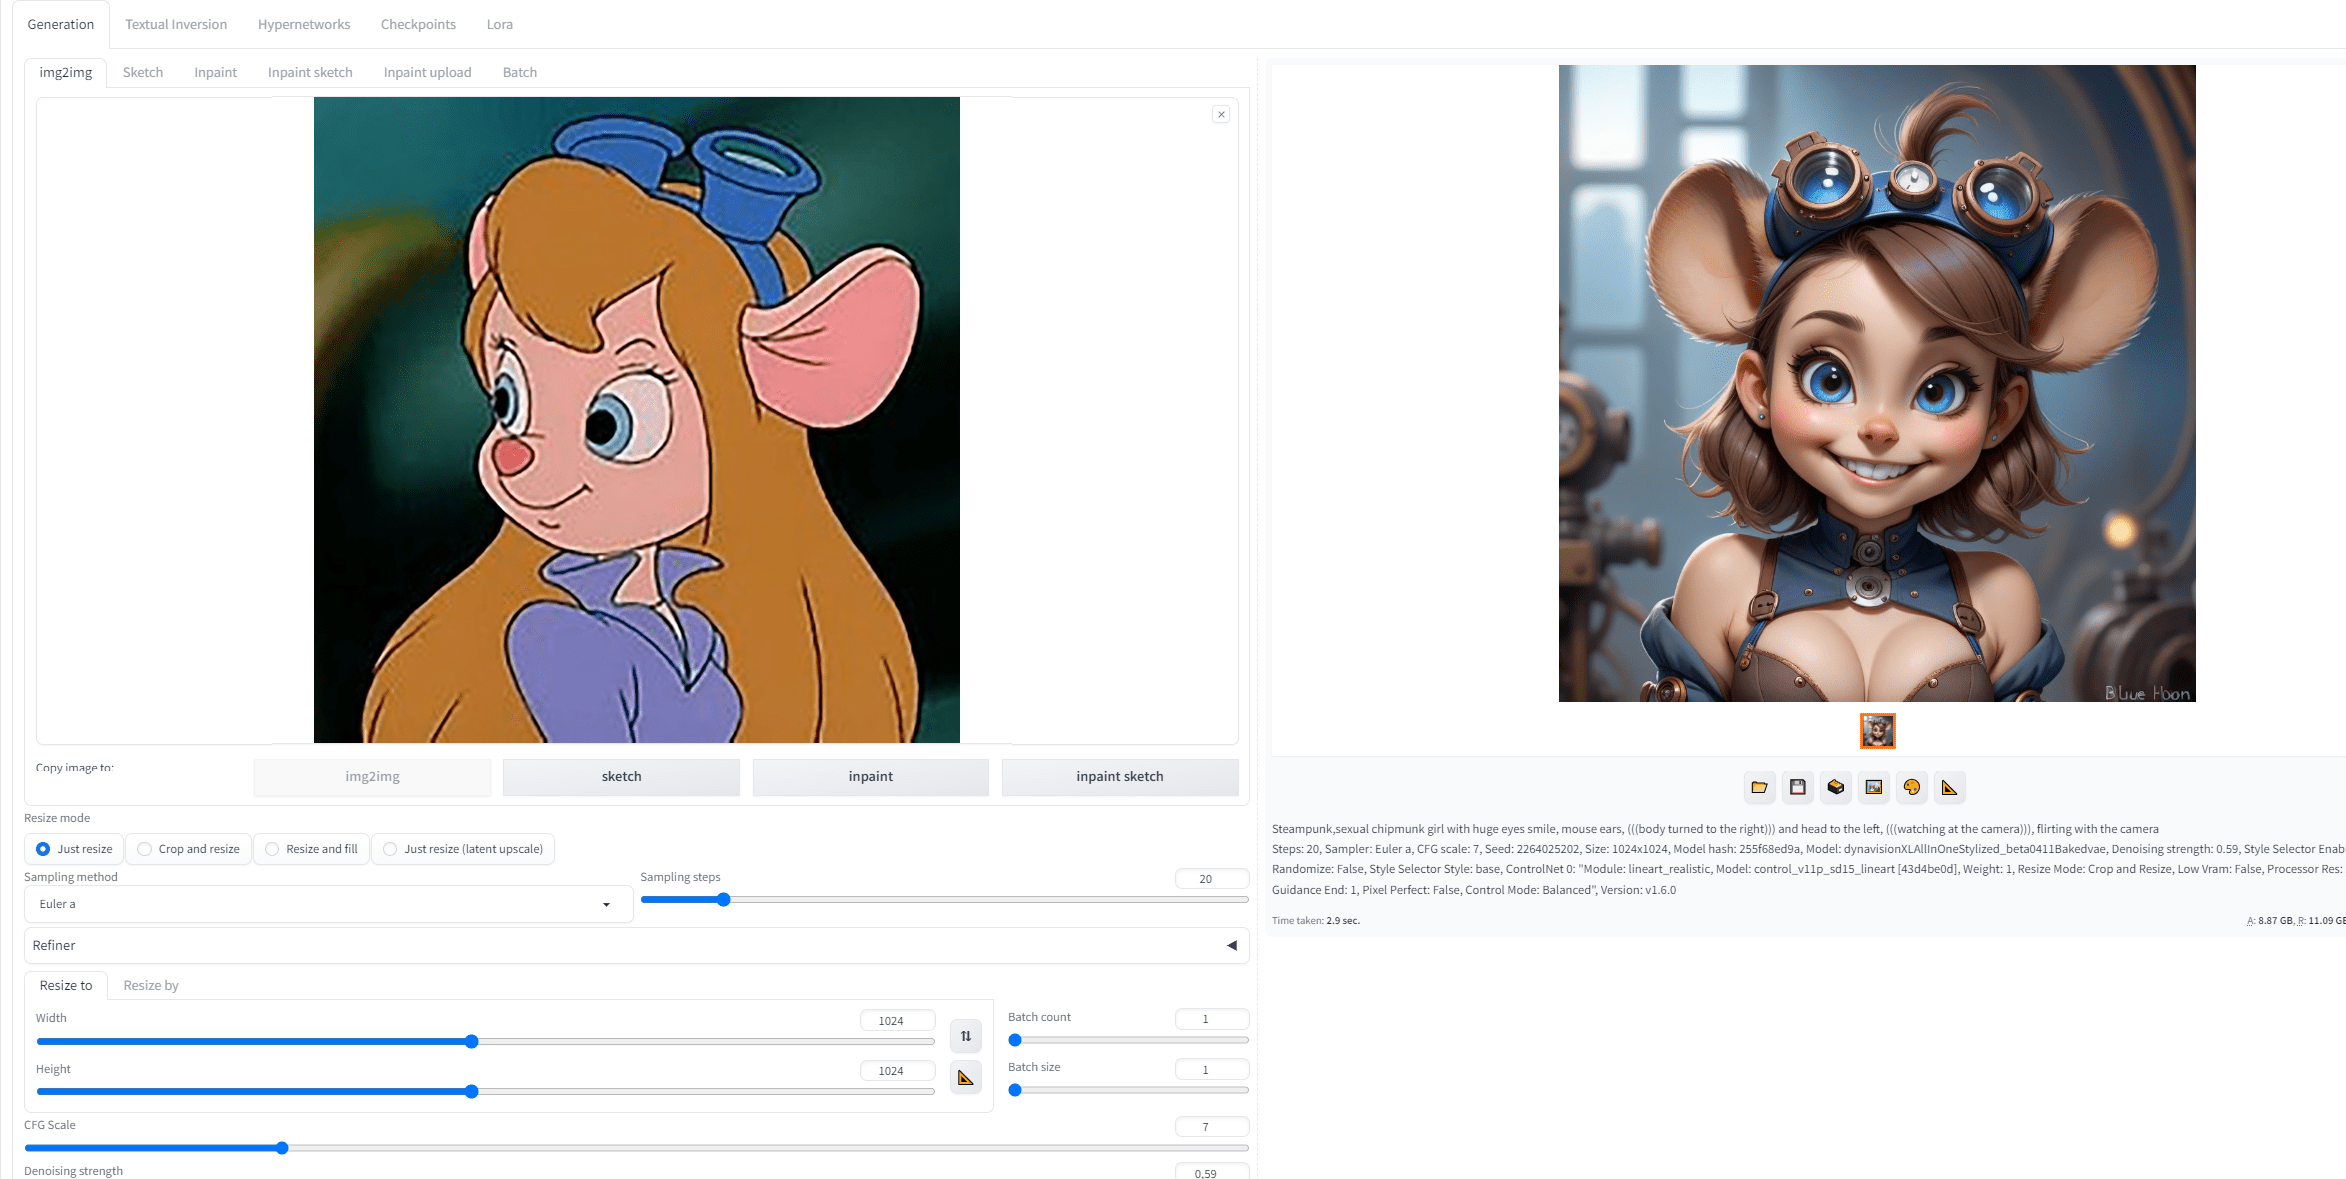Open the Sketch tab
The width and height of the screenshot is (2346, 1179).
coord(143,72)
